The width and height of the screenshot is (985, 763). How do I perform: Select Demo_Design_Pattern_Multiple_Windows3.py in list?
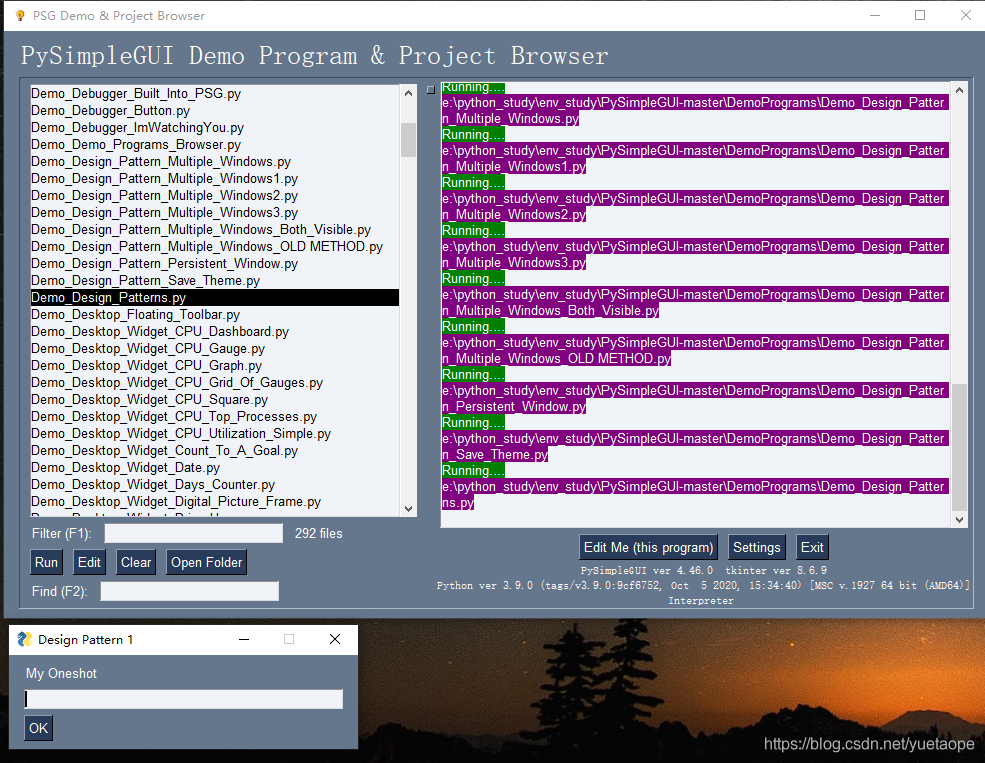[215, 212]
